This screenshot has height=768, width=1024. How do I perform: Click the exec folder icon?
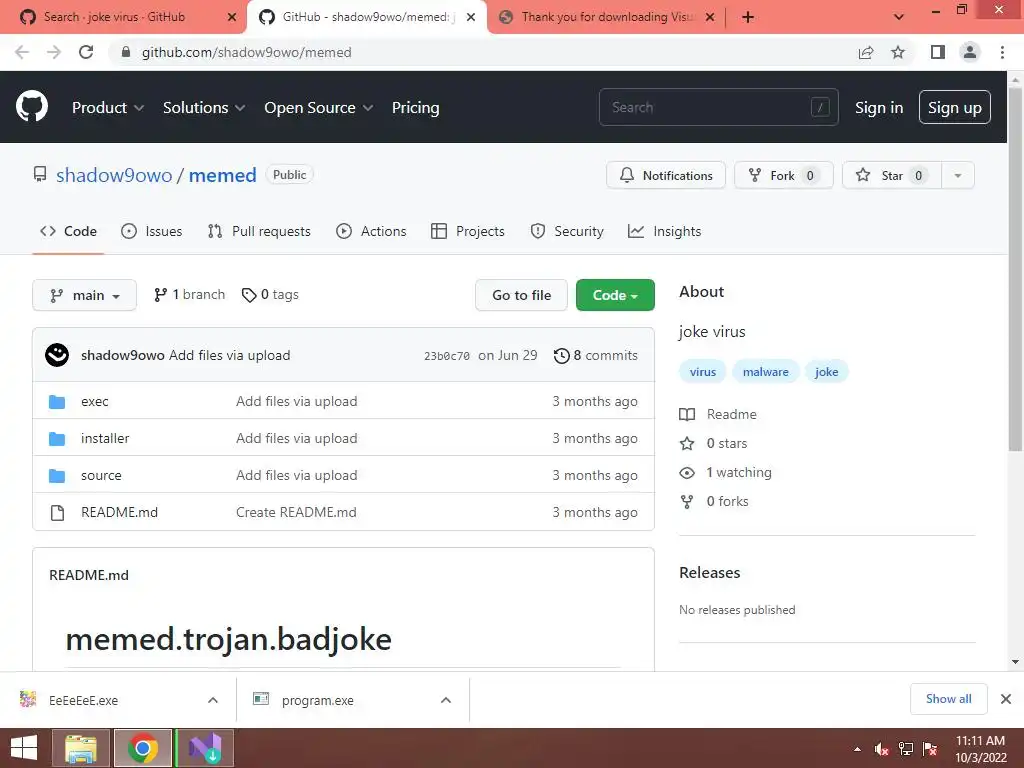click(57, 402)
